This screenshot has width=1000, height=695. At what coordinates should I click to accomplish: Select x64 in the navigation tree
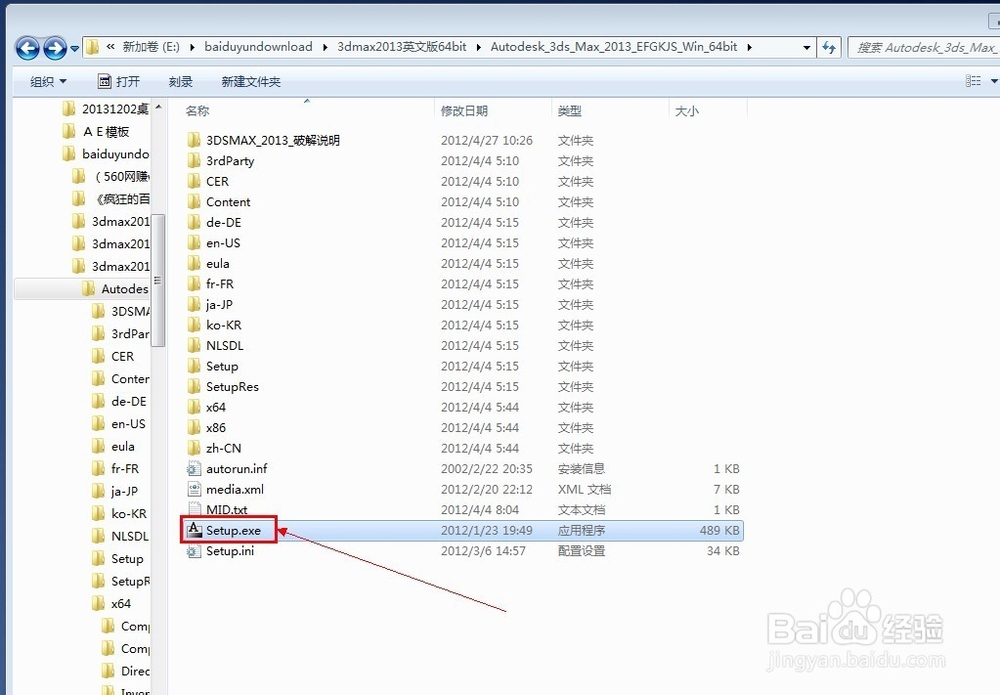(121, 603)
